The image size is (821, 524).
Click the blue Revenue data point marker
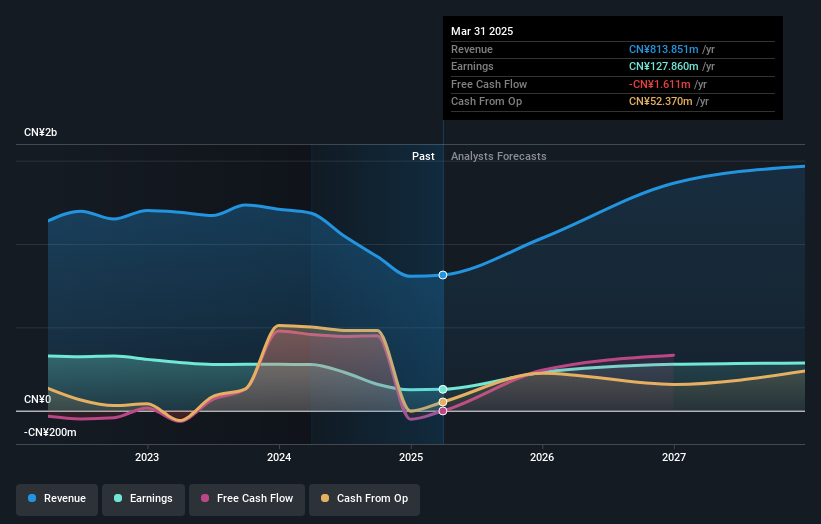click(x=443, y=275)
